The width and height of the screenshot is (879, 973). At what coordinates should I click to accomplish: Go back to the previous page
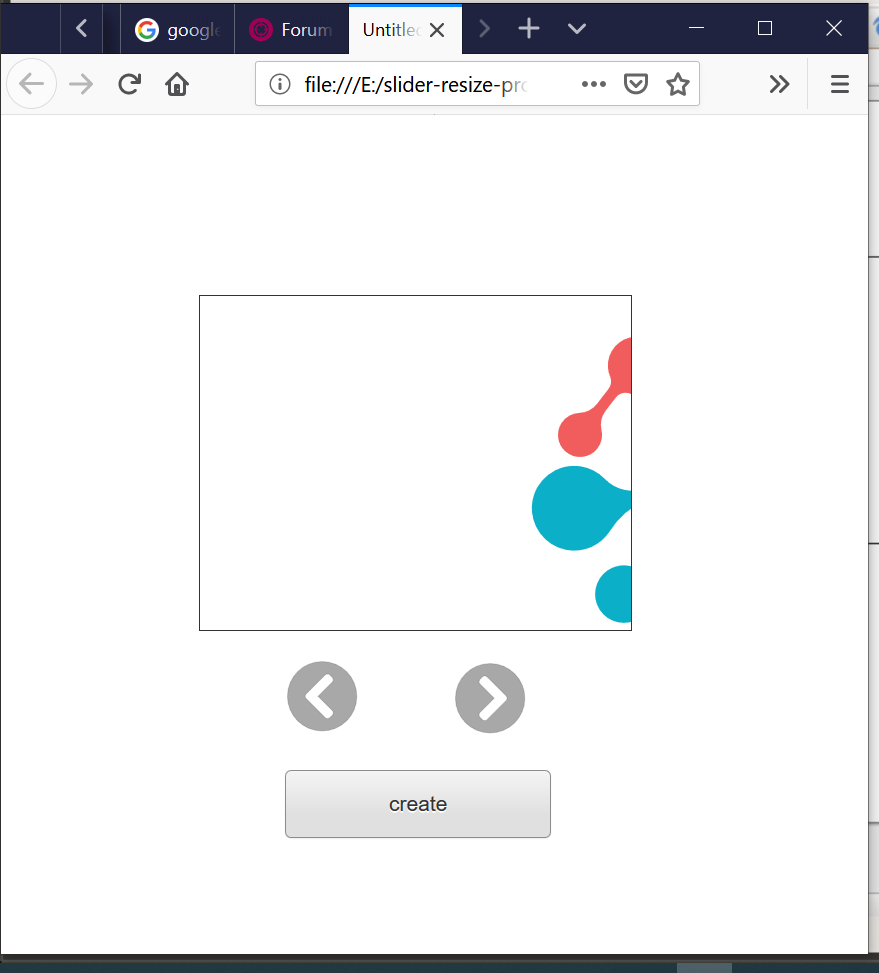click(x=31, y=84)
